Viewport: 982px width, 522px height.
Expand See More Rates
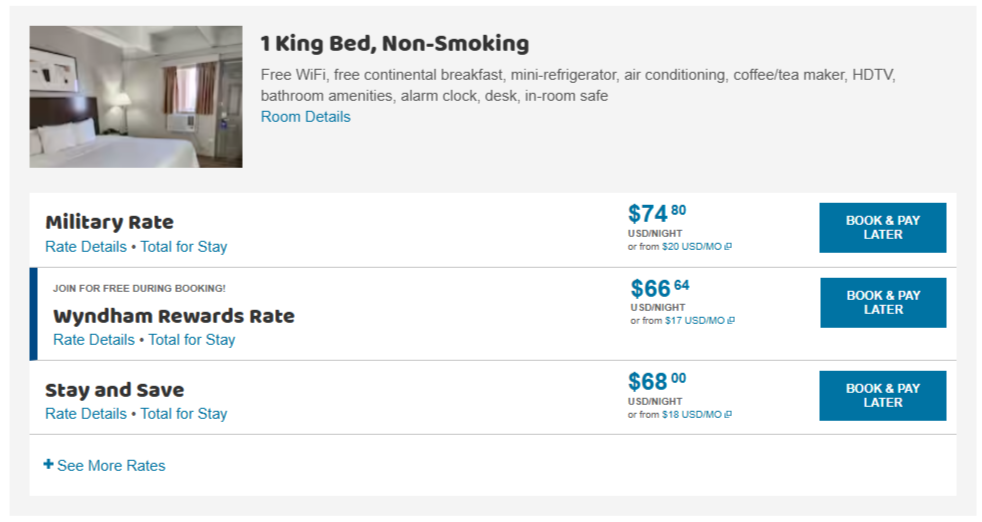click(110, 466)
